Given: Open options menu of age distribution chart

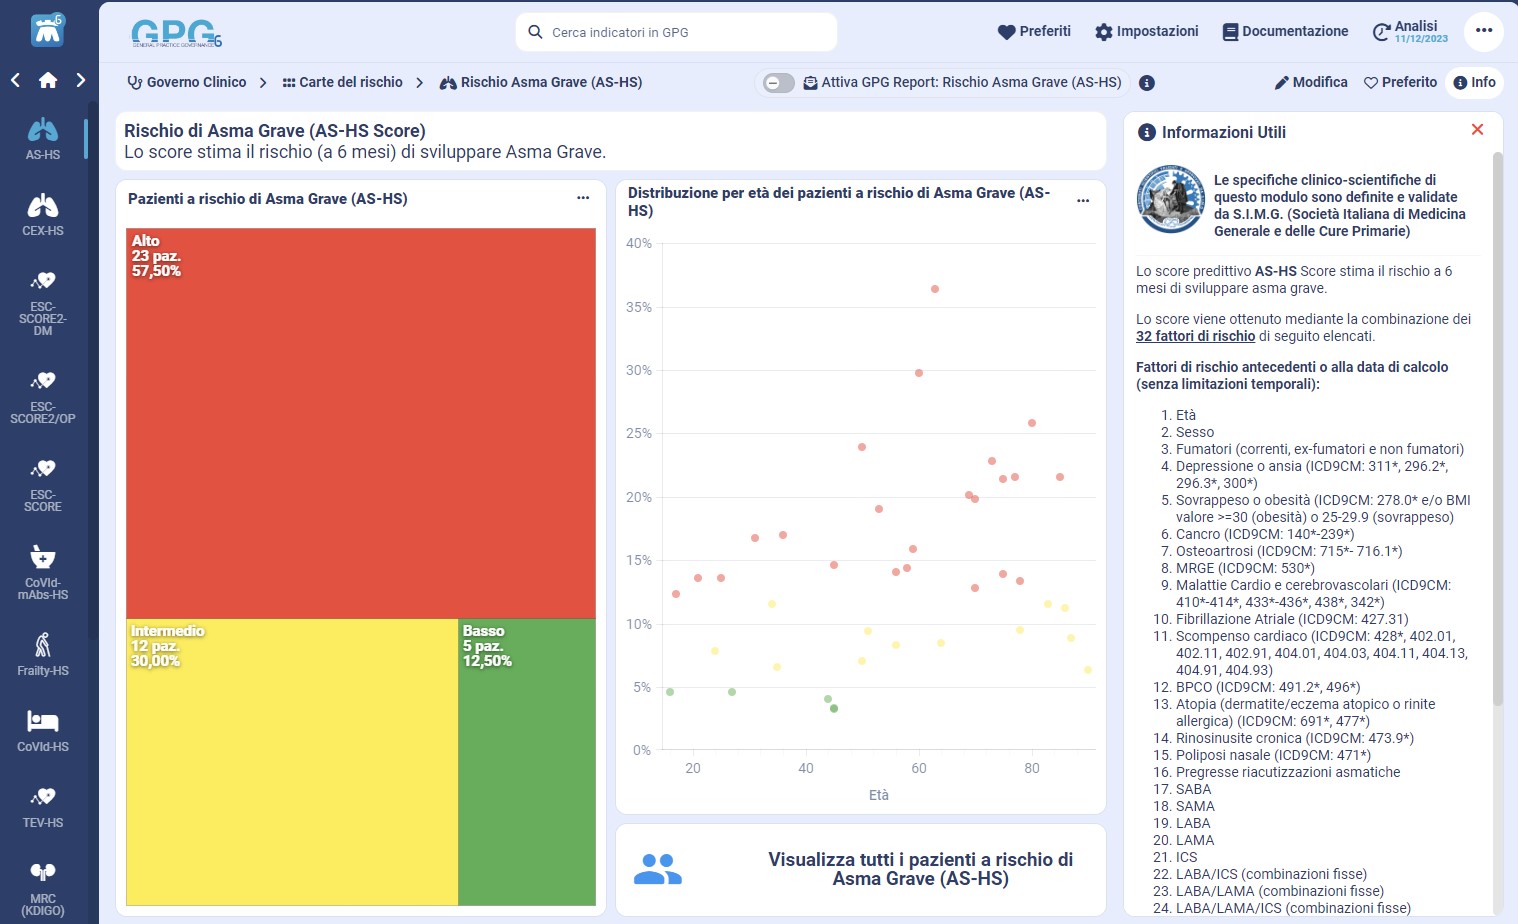Looking at the screenshot, I should tap(1083, 201).
